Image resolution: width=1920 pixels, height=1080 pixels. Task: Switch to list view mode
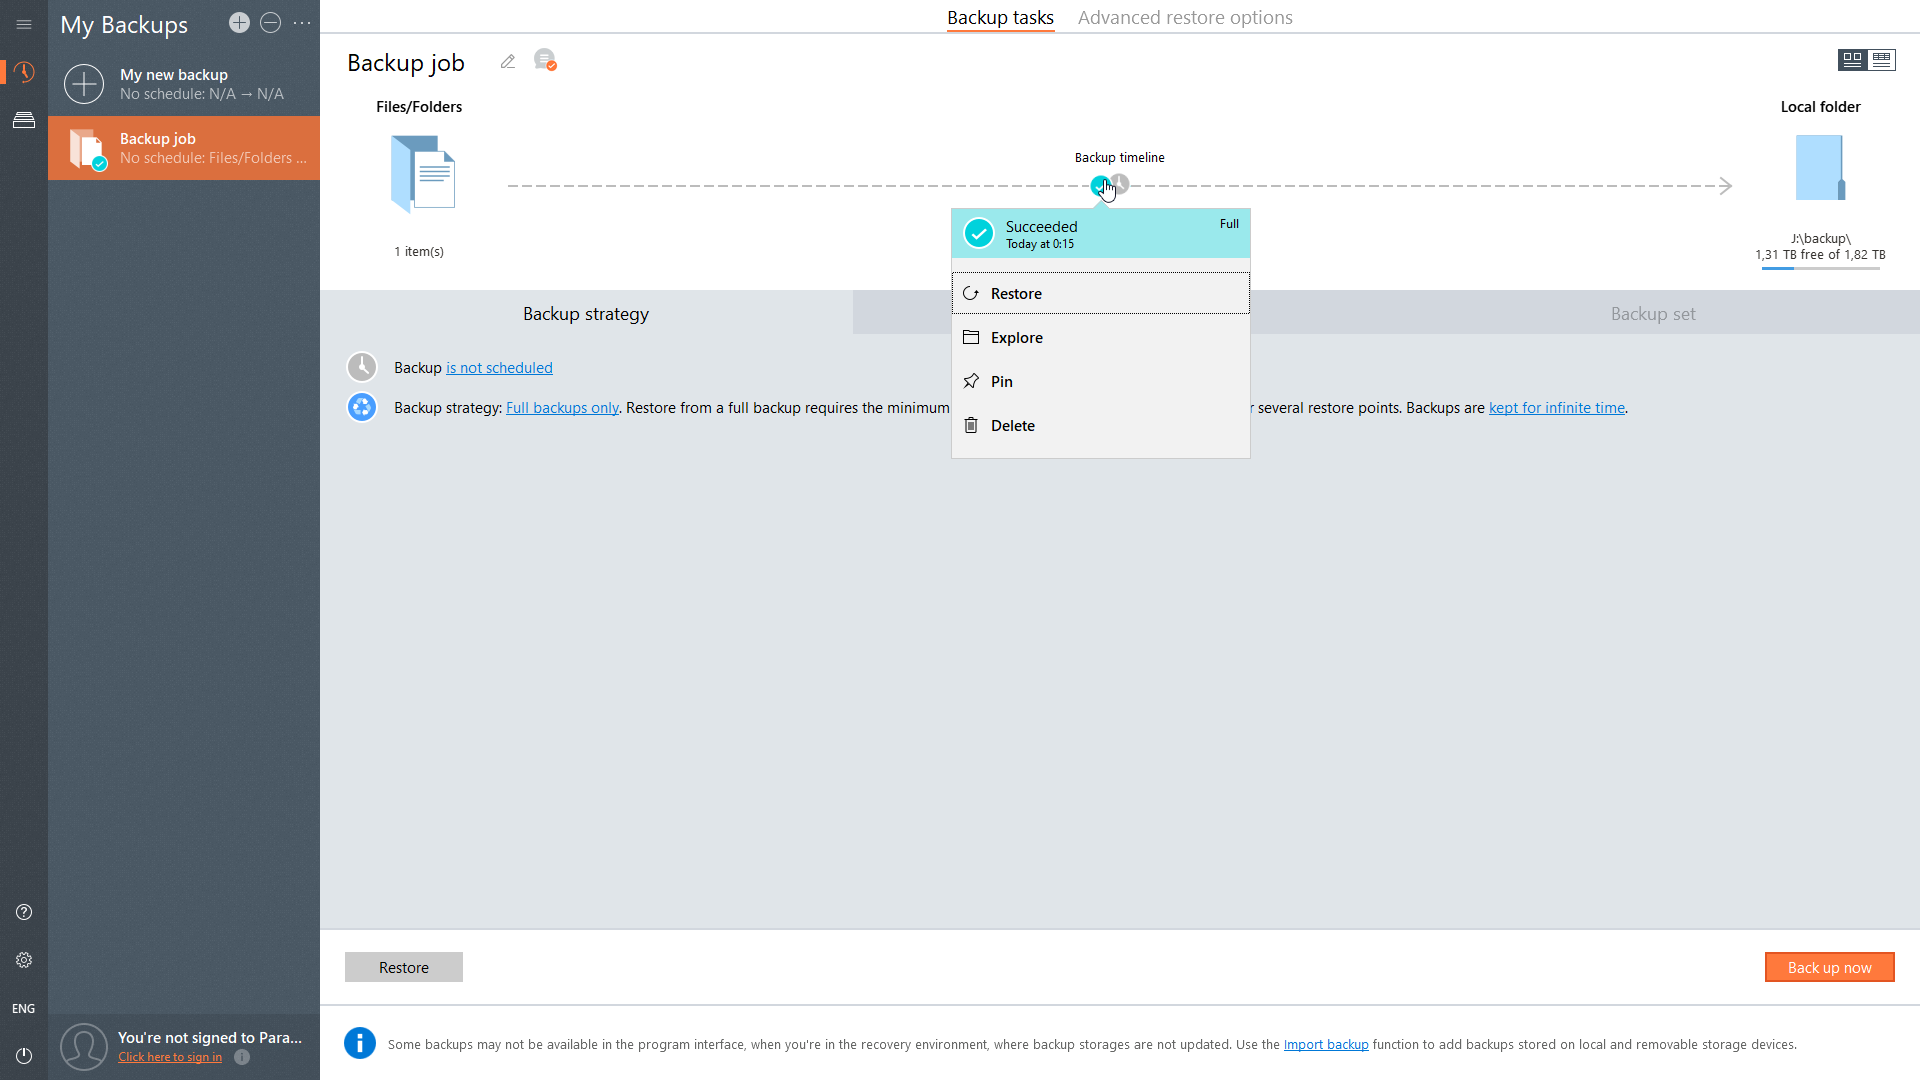(1882, 60)
